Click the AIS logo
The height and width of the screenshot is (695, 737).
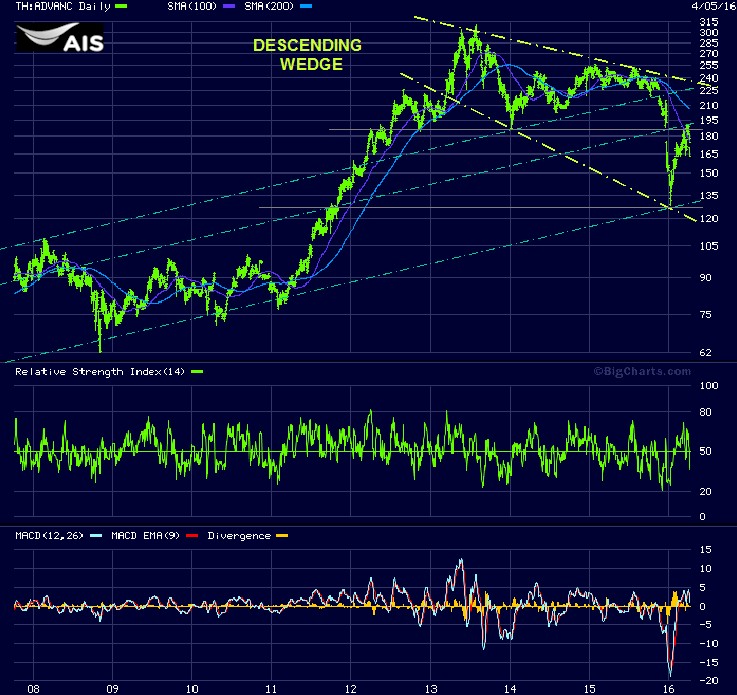click(60, 37)
